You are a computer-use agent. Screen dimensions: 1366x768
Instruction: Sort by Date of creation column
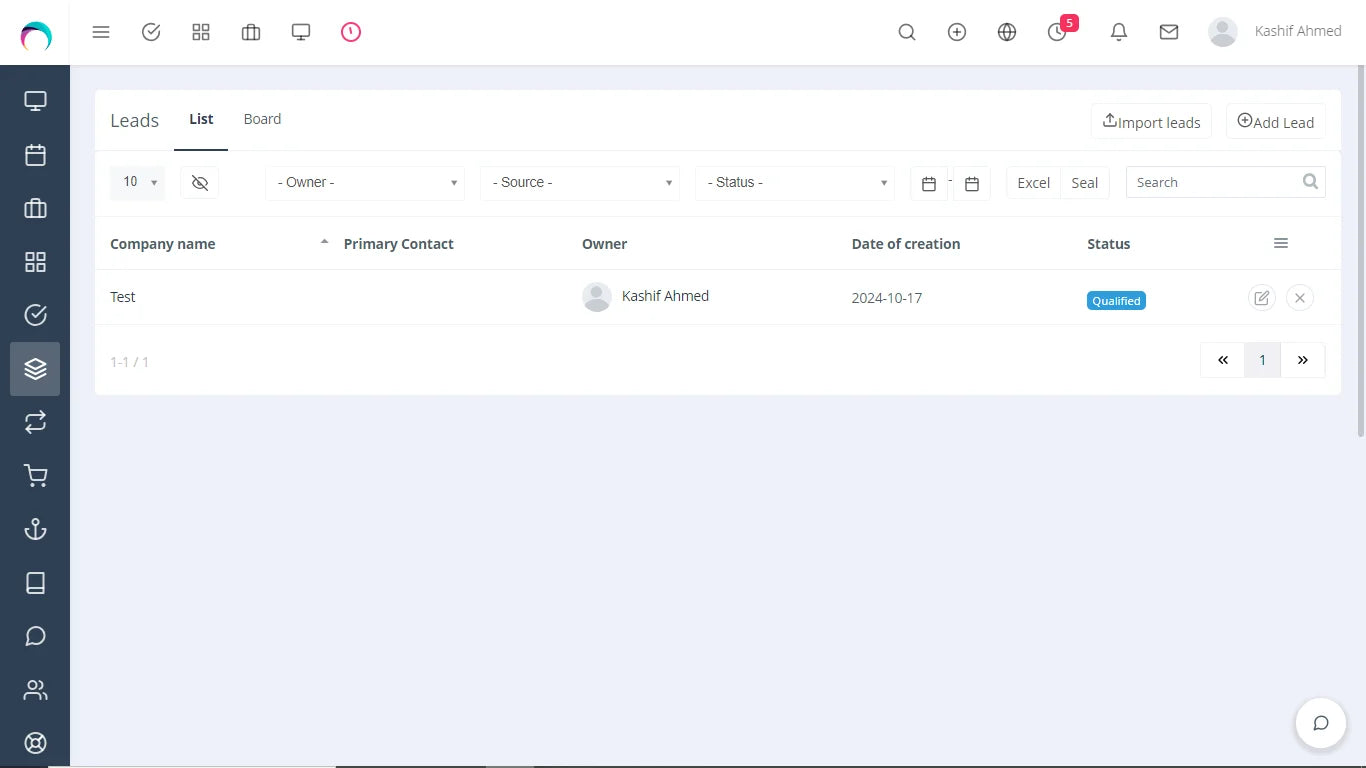point(906,244)
